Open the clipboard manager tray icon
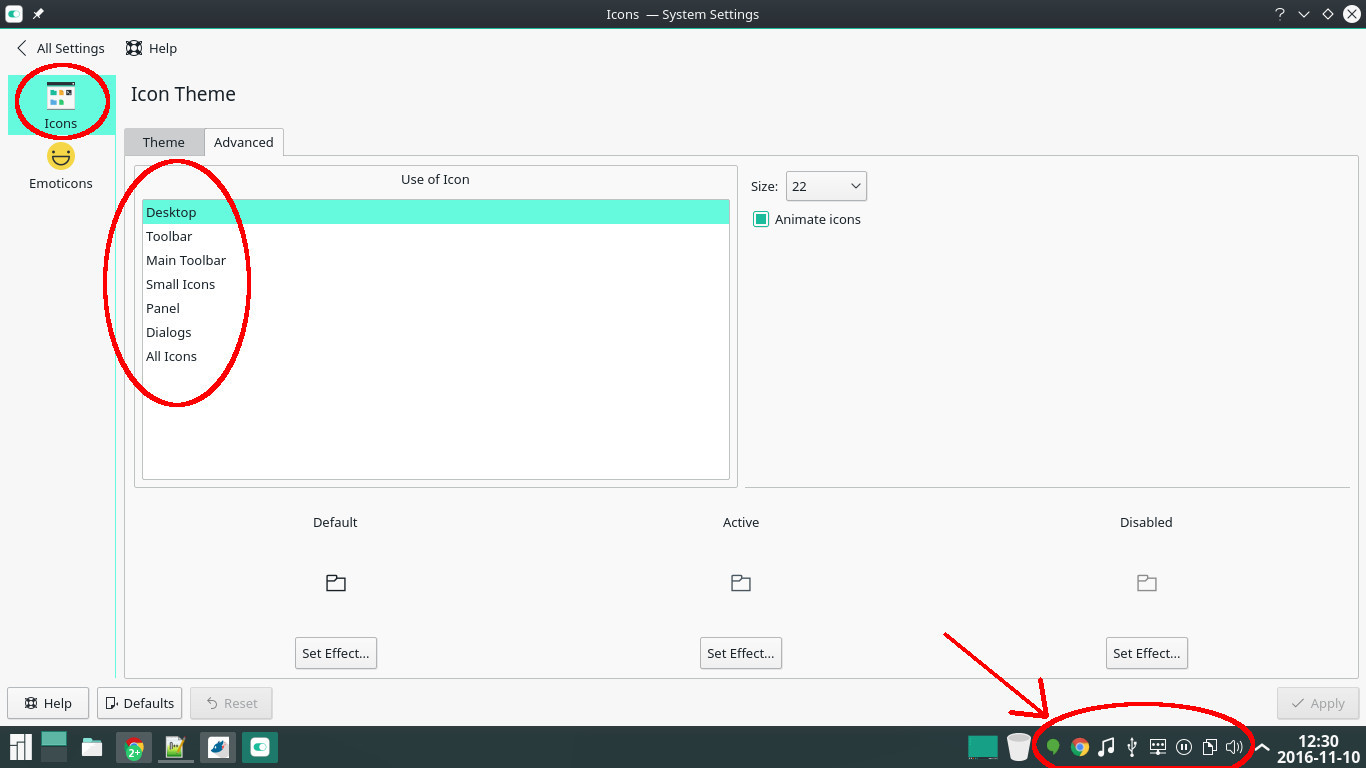Image resolution: width=1366 pixels, height=768 pixels. pyautogui.click(x=1209, y=746)
